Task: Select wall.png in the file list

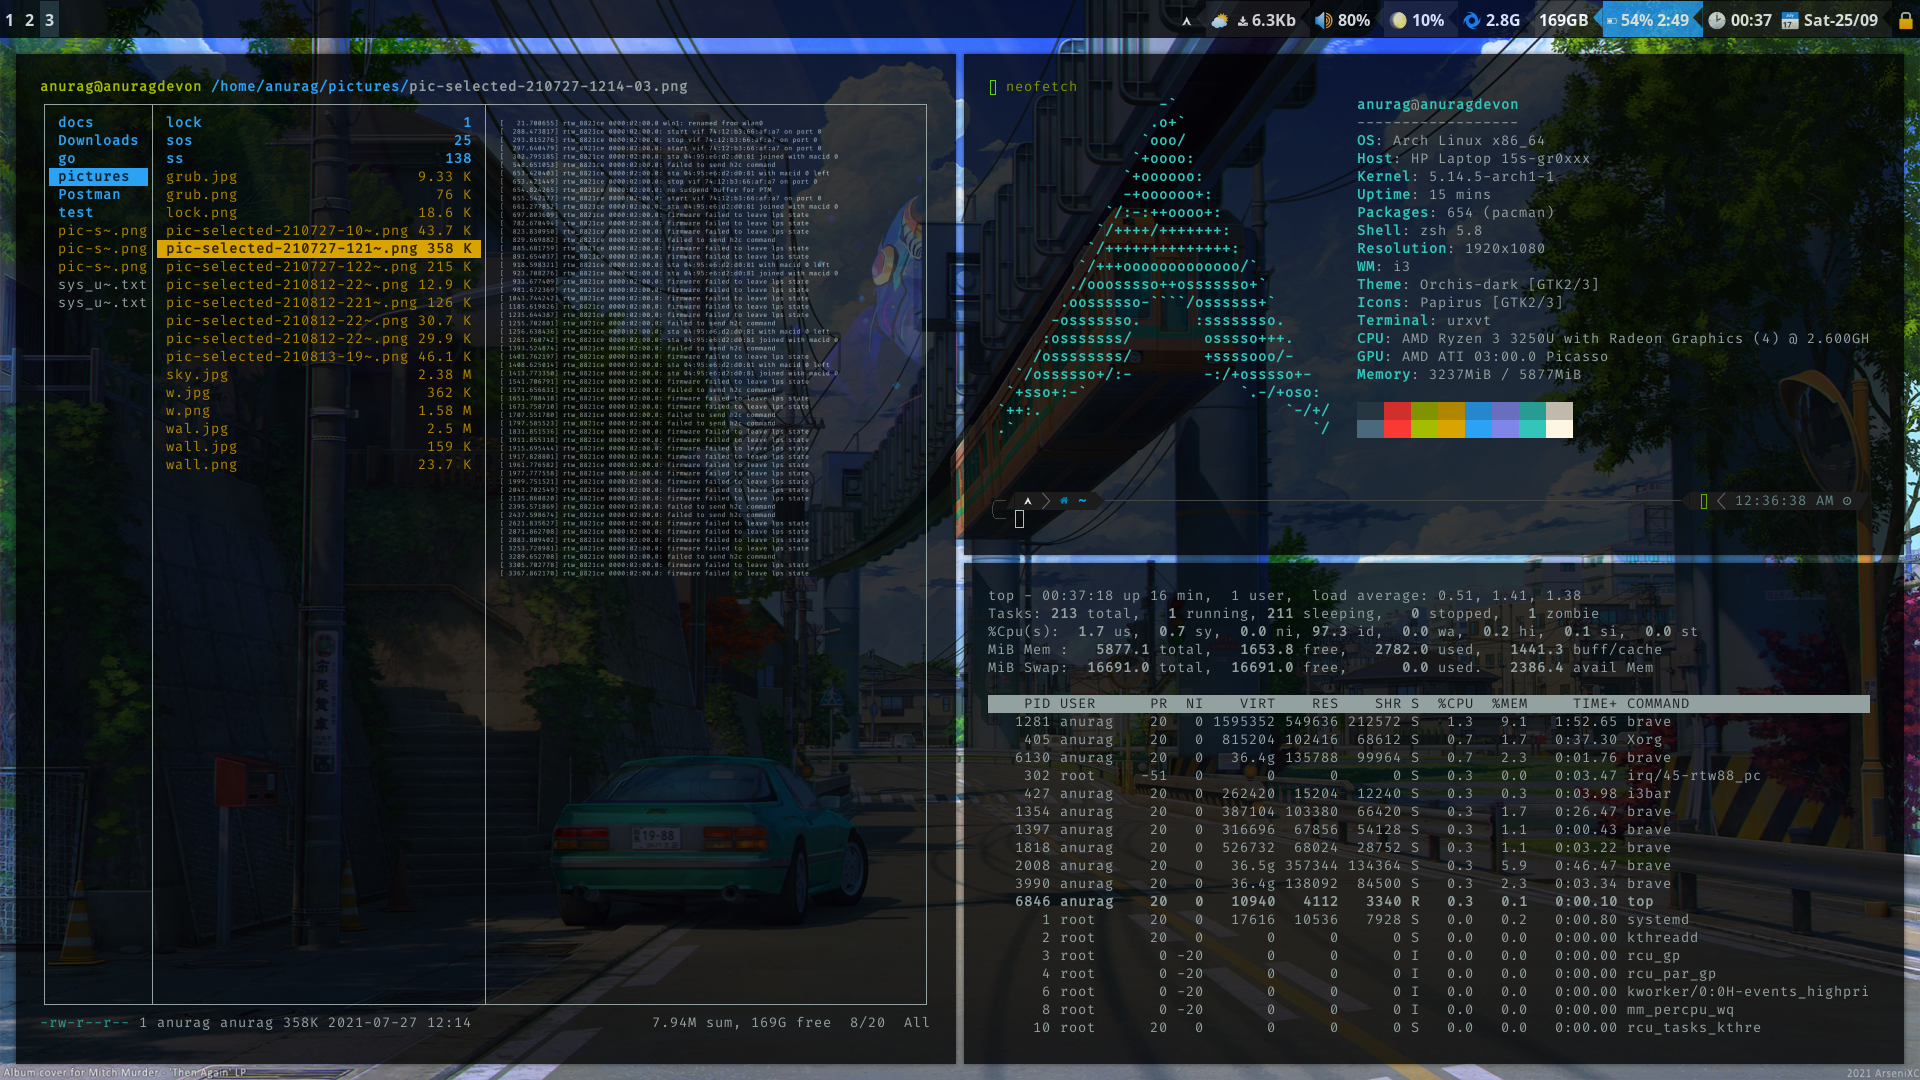Action: pos(201,465)
